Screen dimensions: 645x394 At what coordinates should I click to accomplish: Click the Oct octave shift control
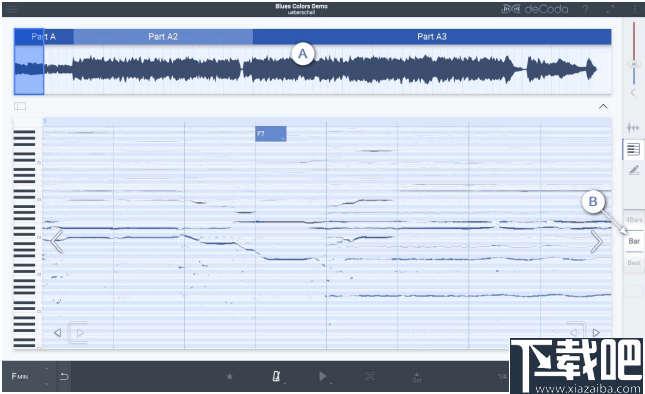(417, 377)
